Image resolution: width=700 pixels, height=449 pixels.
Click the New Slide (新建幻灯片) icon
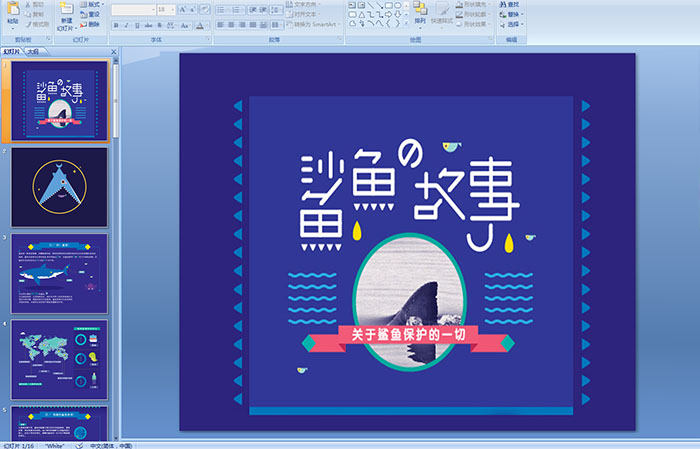click(67, 9)
